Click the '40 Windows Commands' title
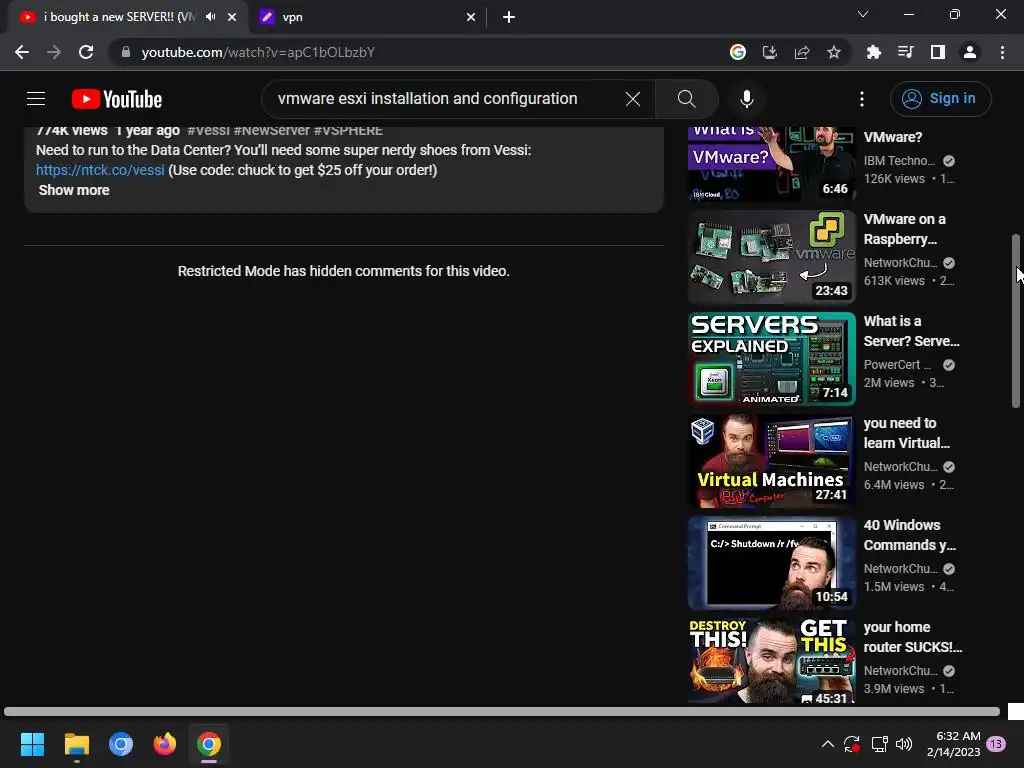This screenshot has height=768, width=1024. click(x=910, y=535)
